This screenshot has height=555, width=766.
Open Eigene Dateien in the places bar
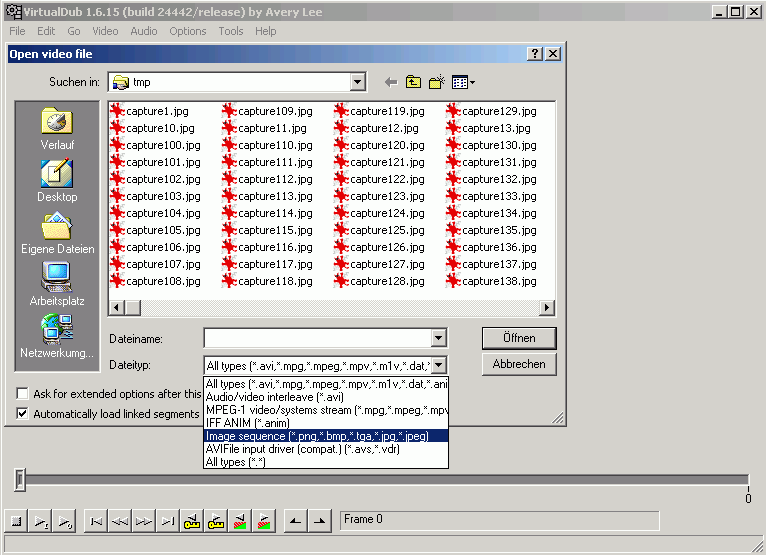57,233
